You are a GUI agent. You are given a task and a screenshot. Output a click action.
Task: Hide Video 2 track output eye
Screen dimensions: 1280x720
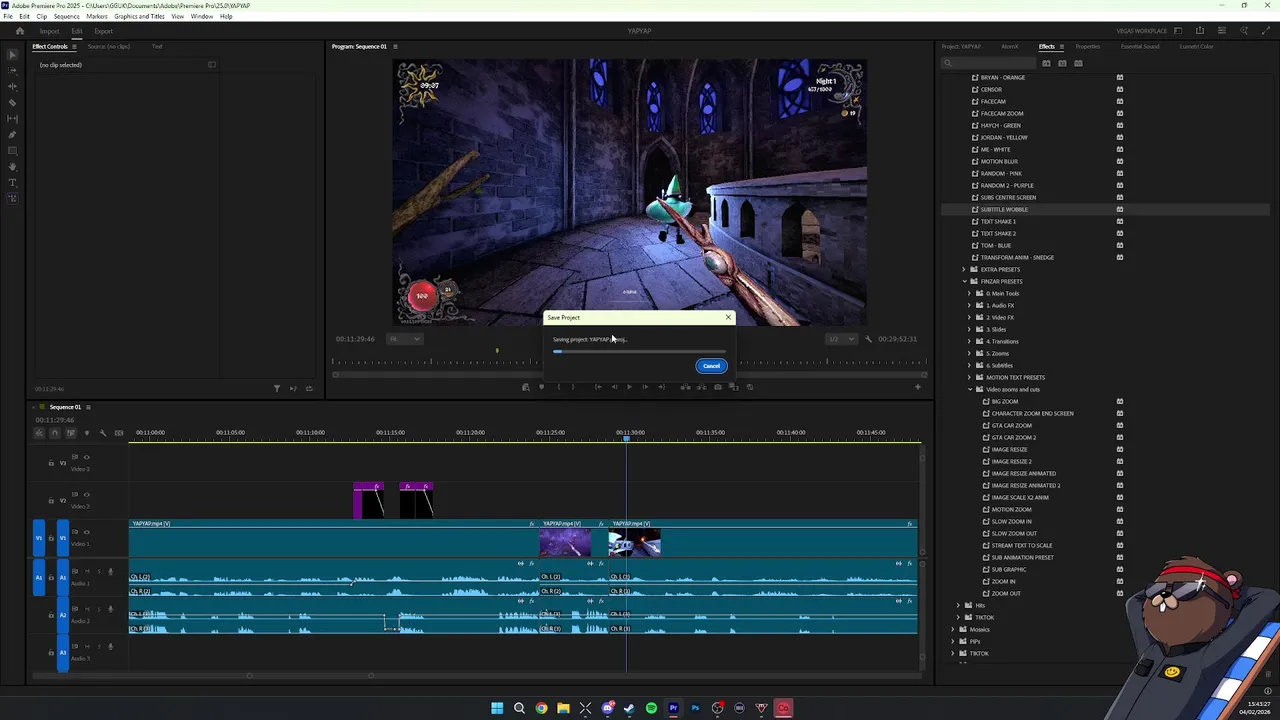click(x=86, y=494)
